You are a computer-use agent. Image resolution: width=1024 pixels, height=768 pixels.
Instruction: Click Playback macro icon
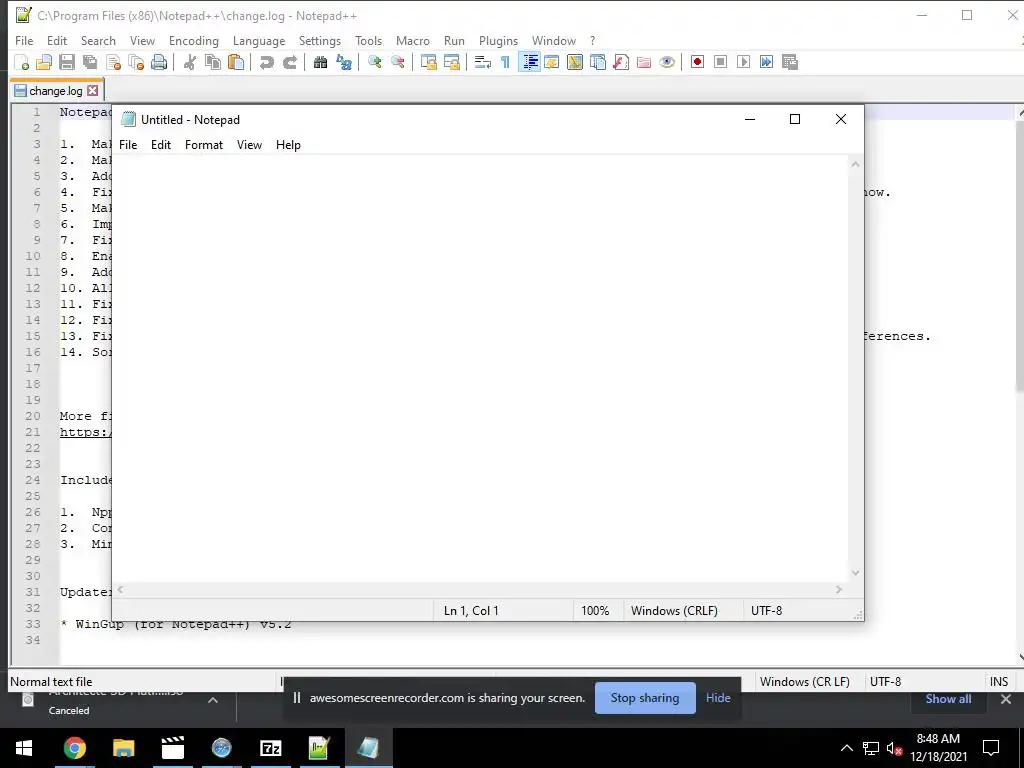pyautogui.click(x=743, y=62)
